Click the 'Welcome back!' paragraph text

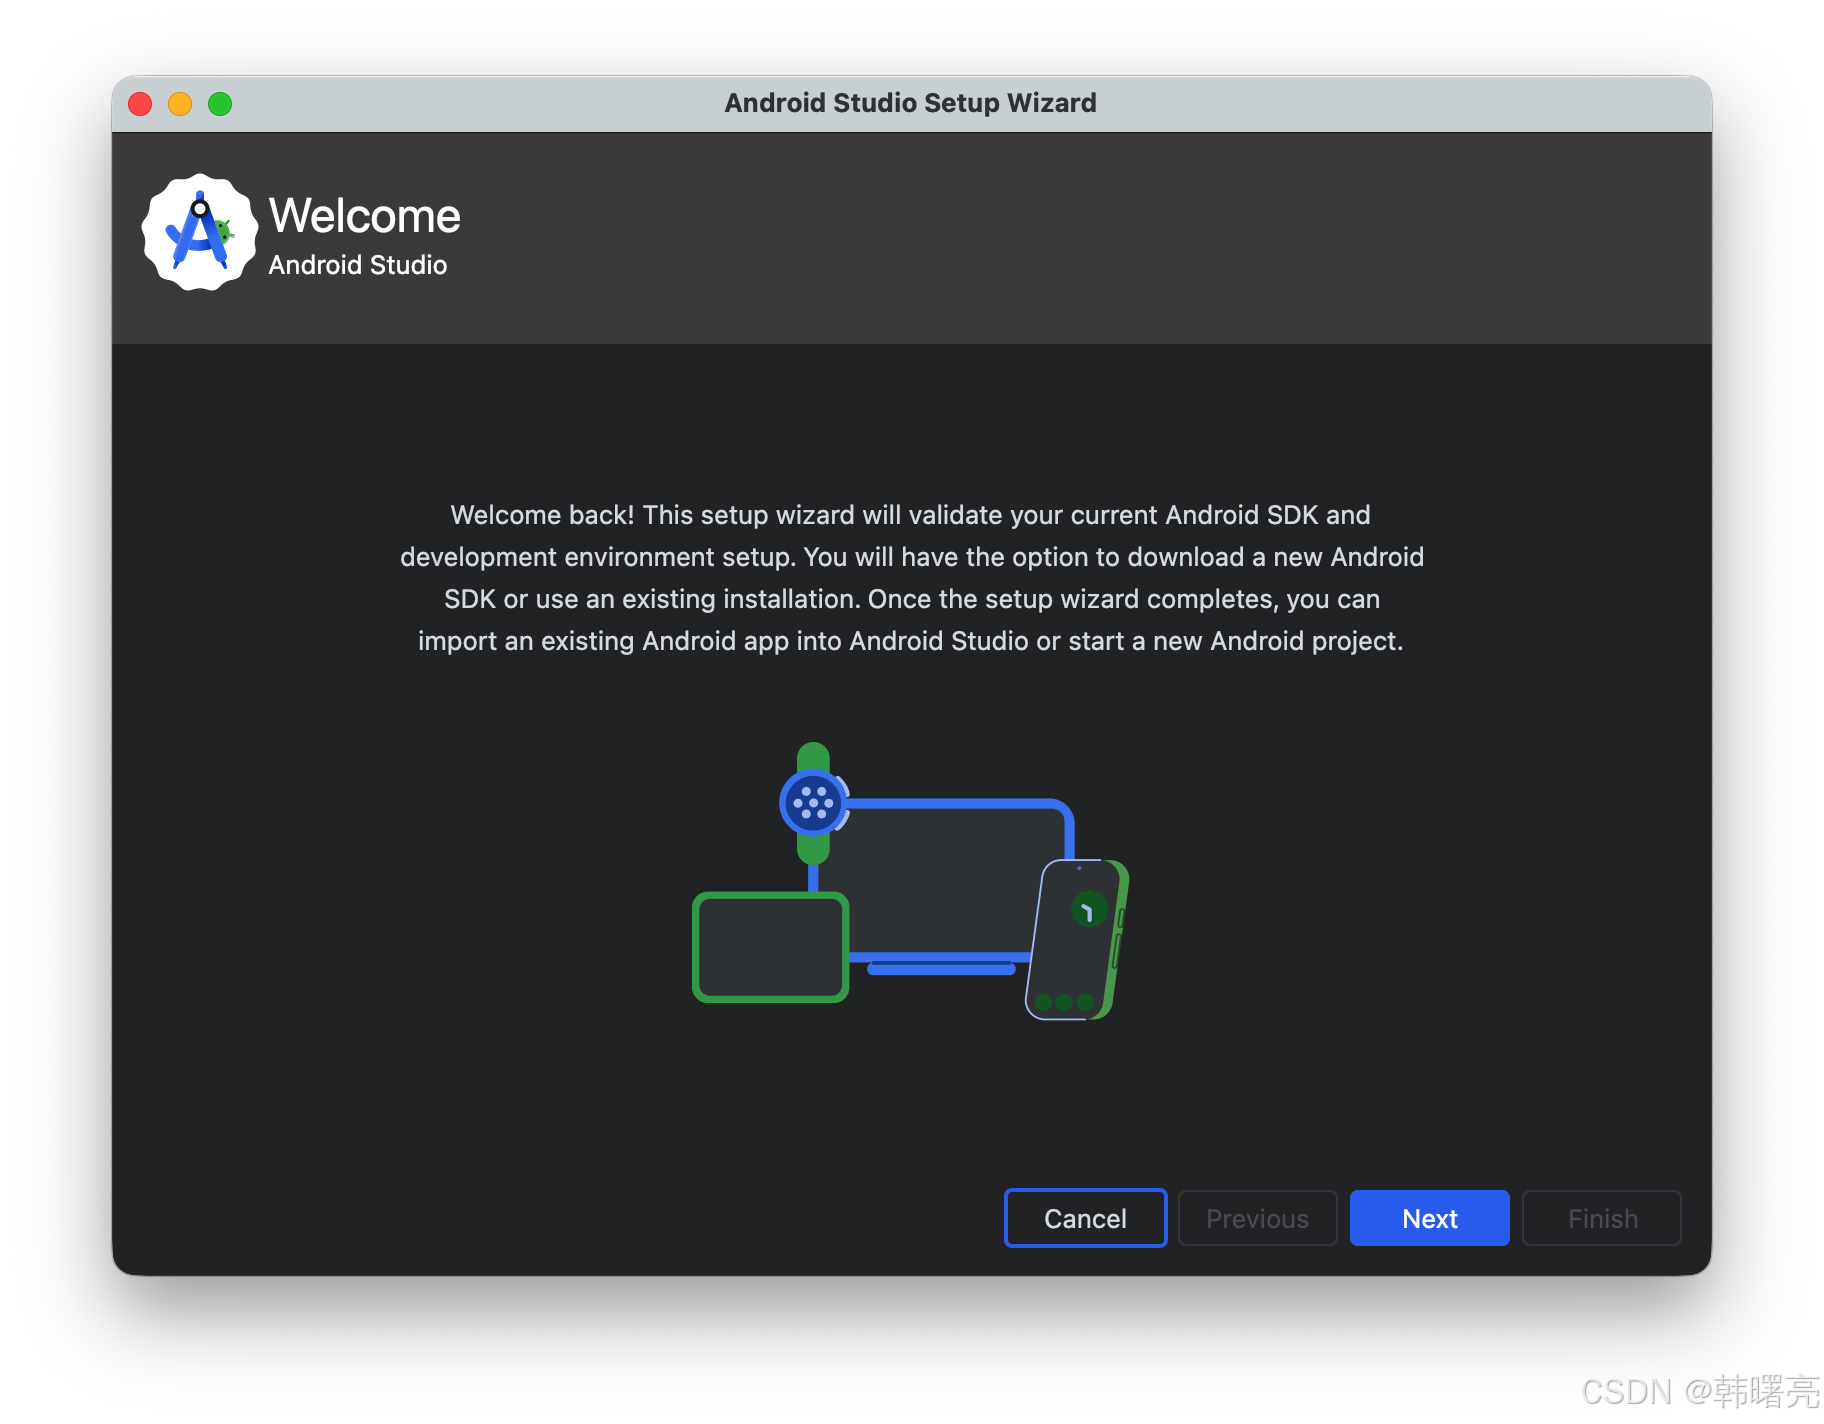tap(912, 578)
